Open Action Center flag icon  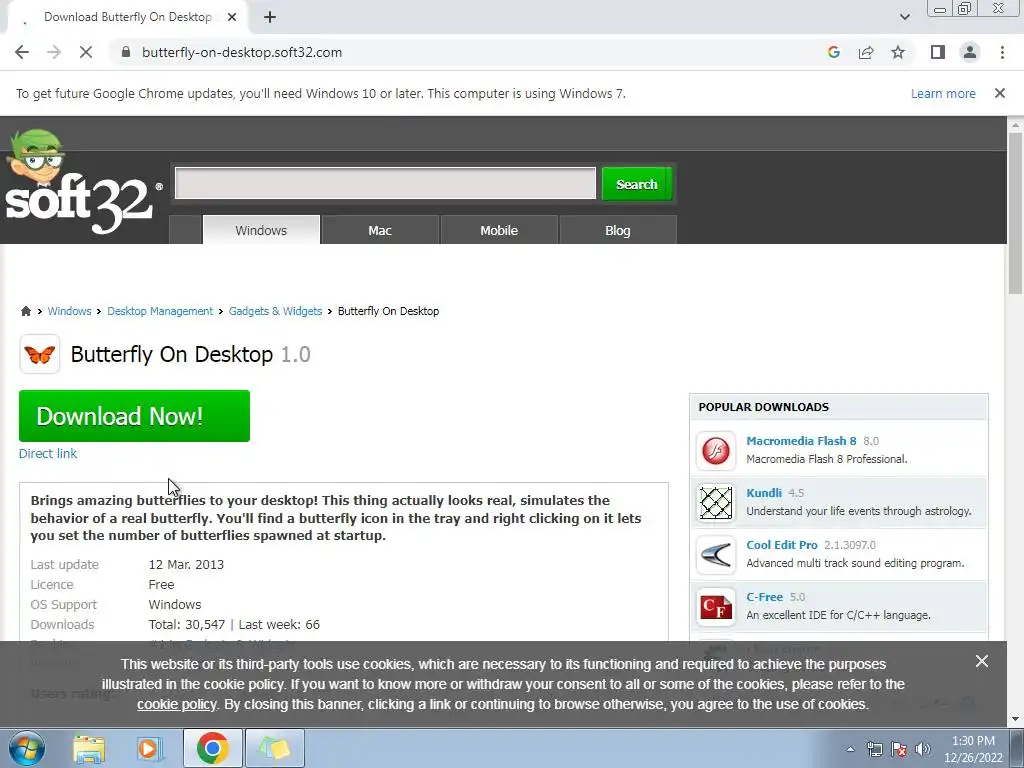click(x=899, y=749)
